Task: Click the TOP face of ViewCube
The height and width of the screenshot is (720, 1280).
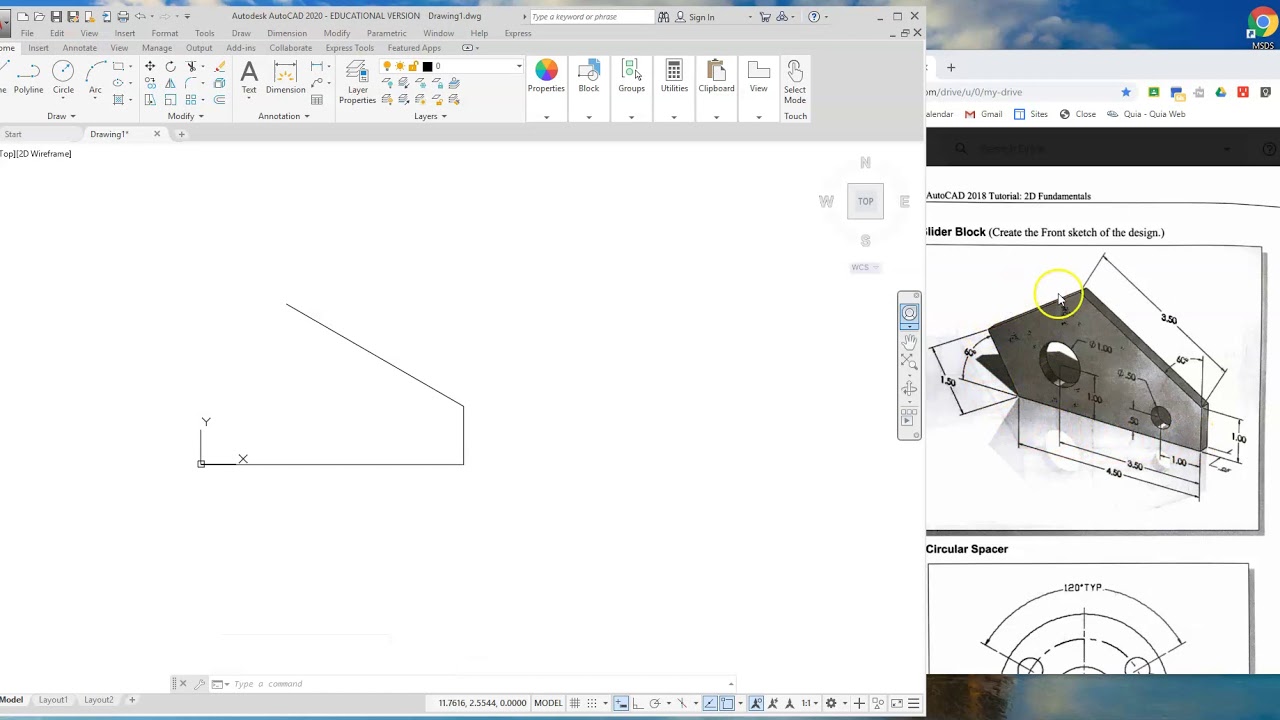Action: click(865, 201)
